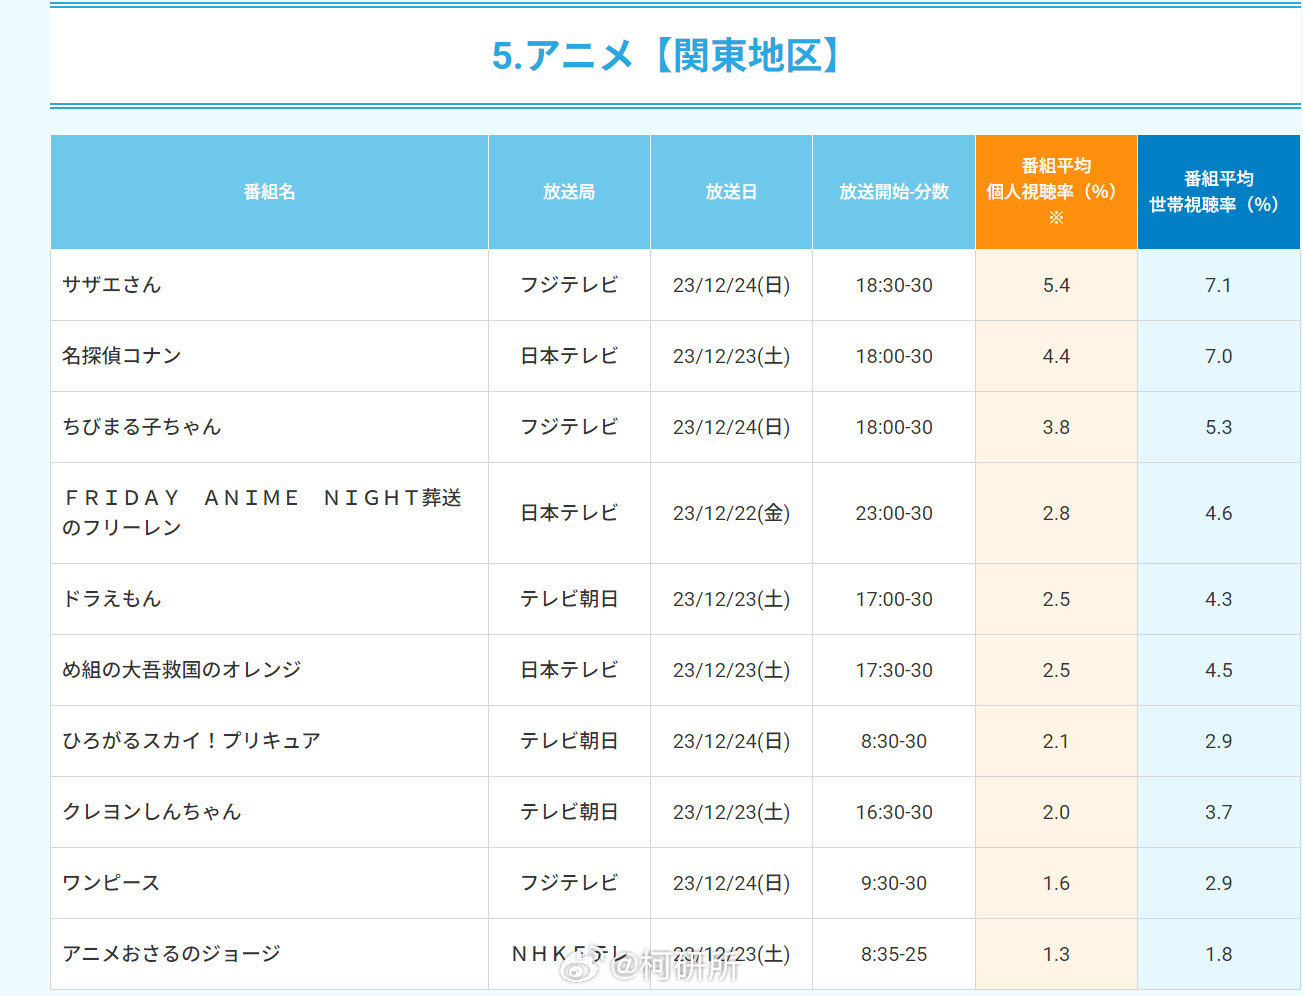Click 日本テレビ in the フリーレン row
The image size is (1303, 996).
click(569, 513)
